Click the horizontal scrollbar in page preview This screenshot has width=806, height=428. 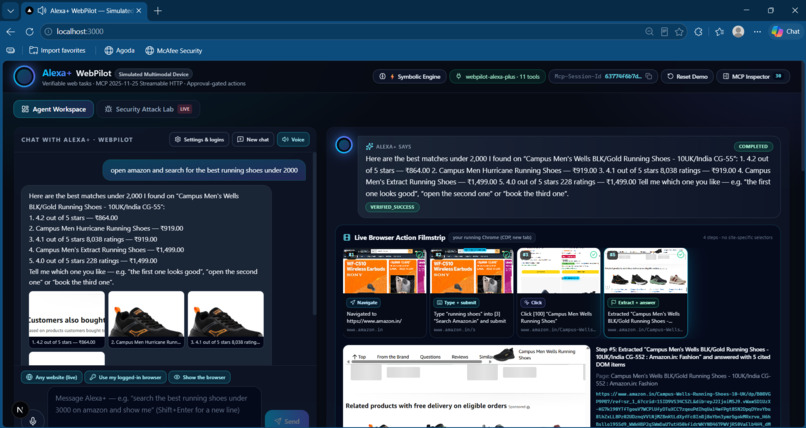tap(416, 362)
